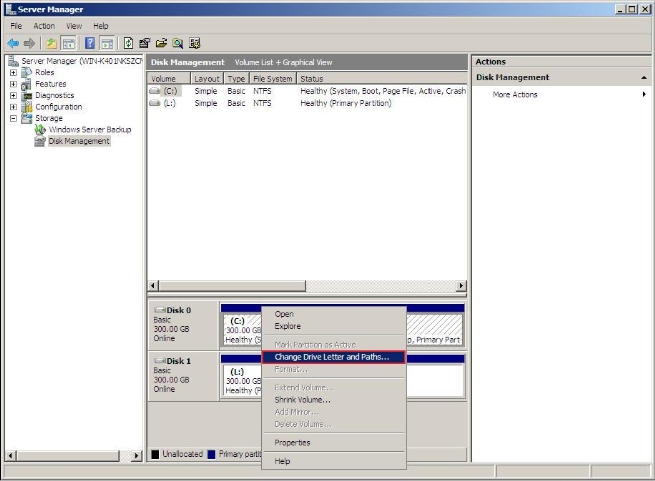655x481 pixels.
Task: Open the View menu
Action: click(x=74, y=26)
